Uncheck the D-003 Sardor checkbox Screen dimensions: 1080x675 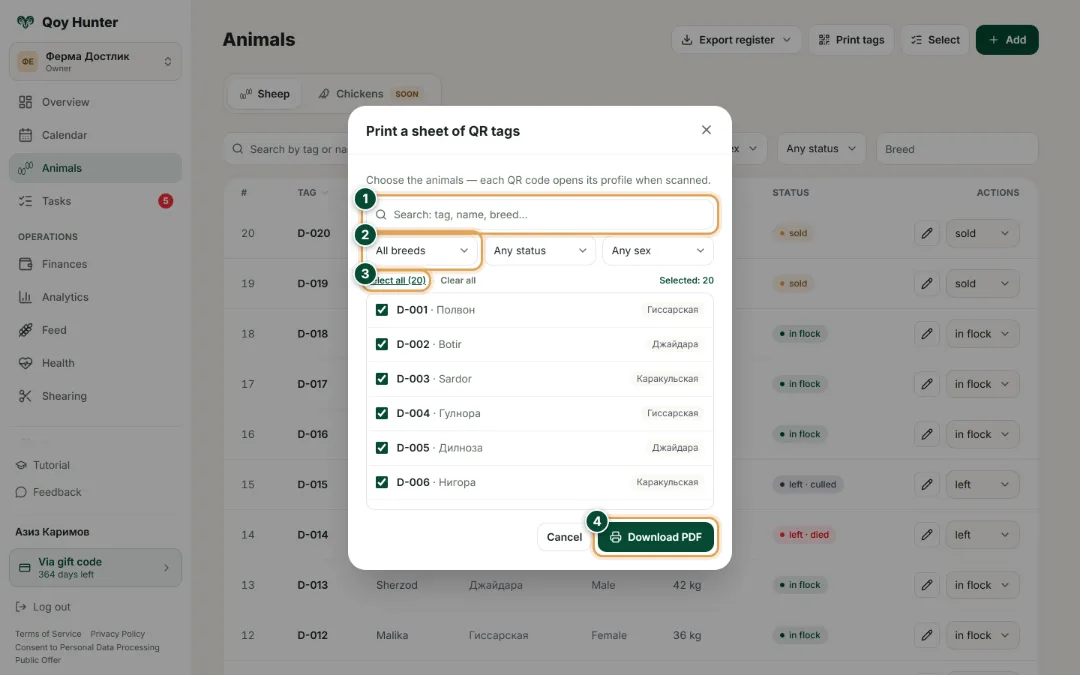tap(382, 379)
